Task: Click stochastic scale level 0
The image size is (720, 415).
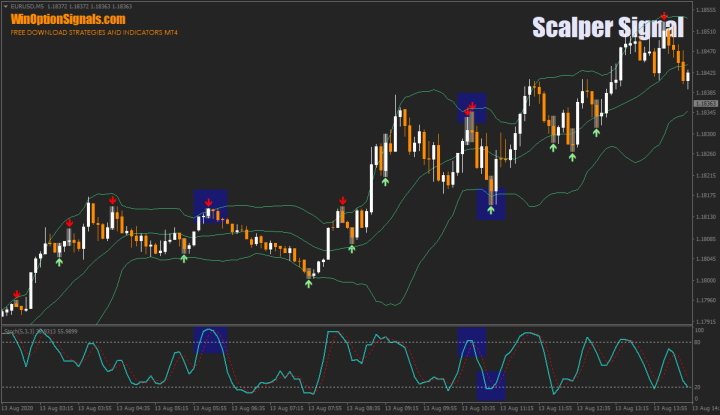Action: coord(697,399)
